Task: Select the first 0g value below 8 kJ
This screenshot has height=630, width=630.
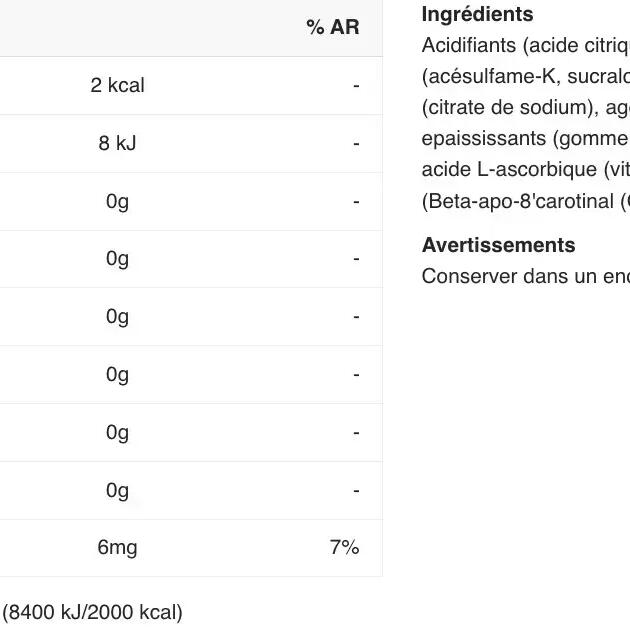Action: (117, 202)
